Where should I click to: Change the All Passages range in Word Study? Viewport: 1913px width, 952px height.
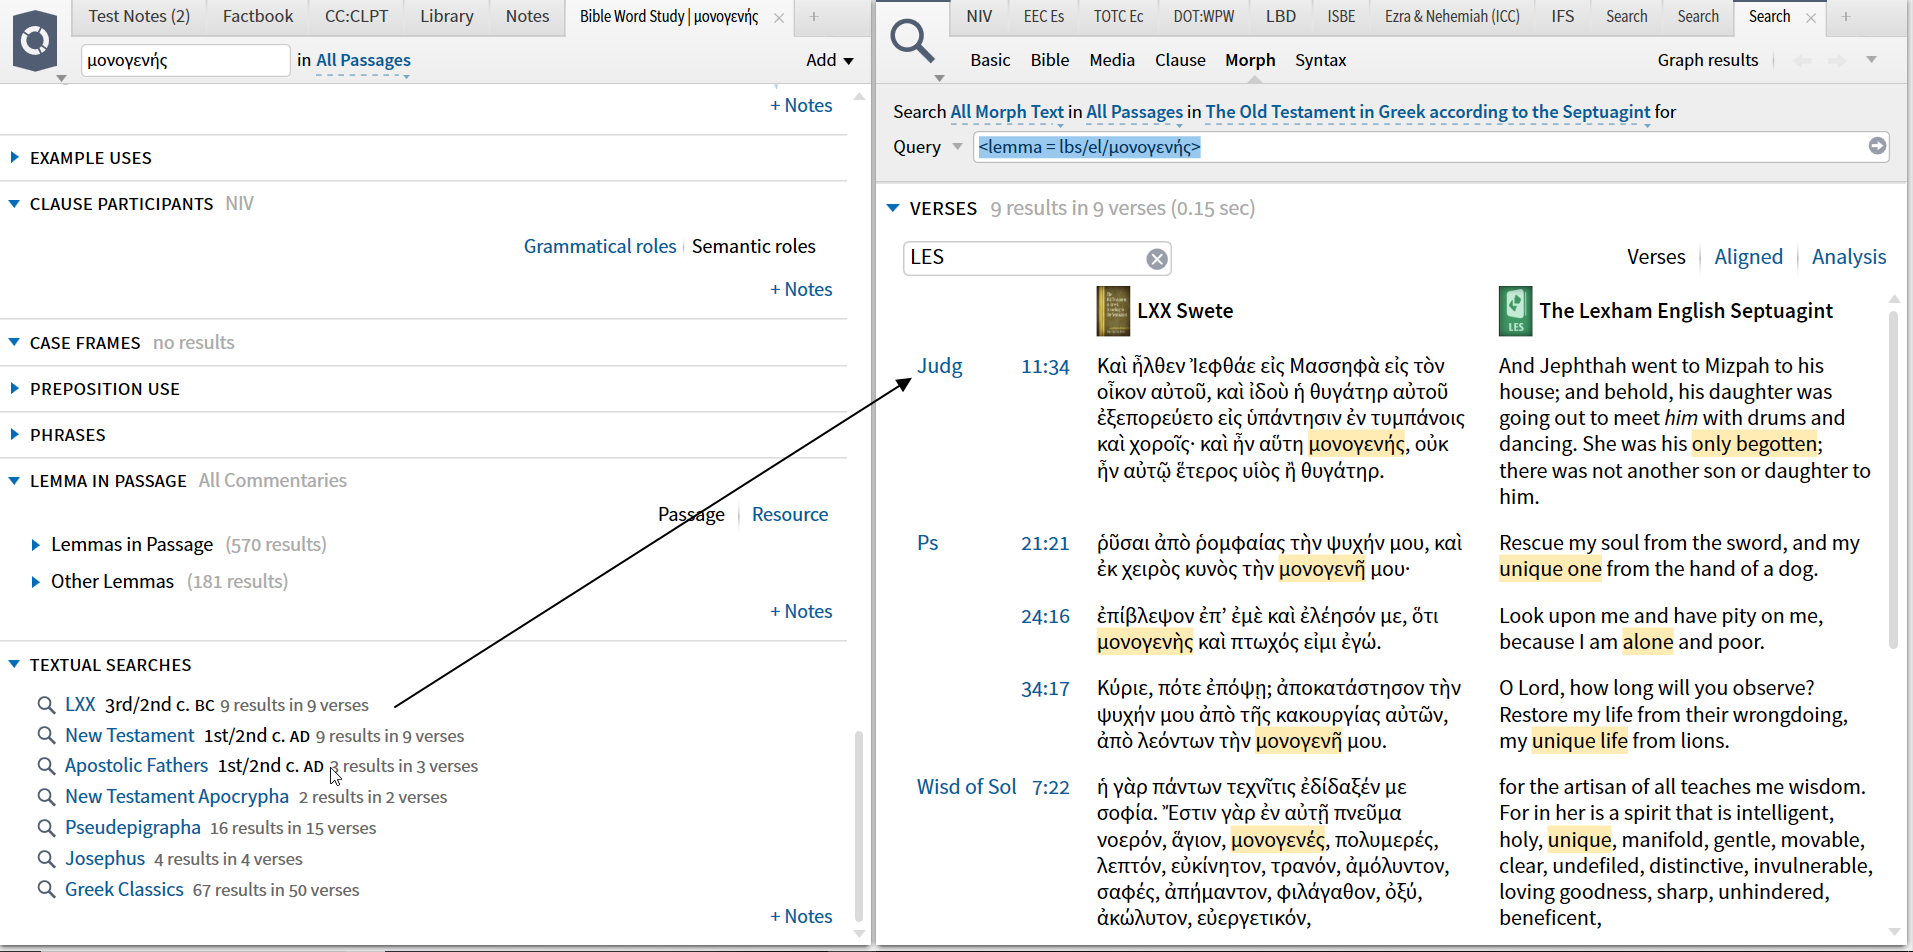[363, 60]
